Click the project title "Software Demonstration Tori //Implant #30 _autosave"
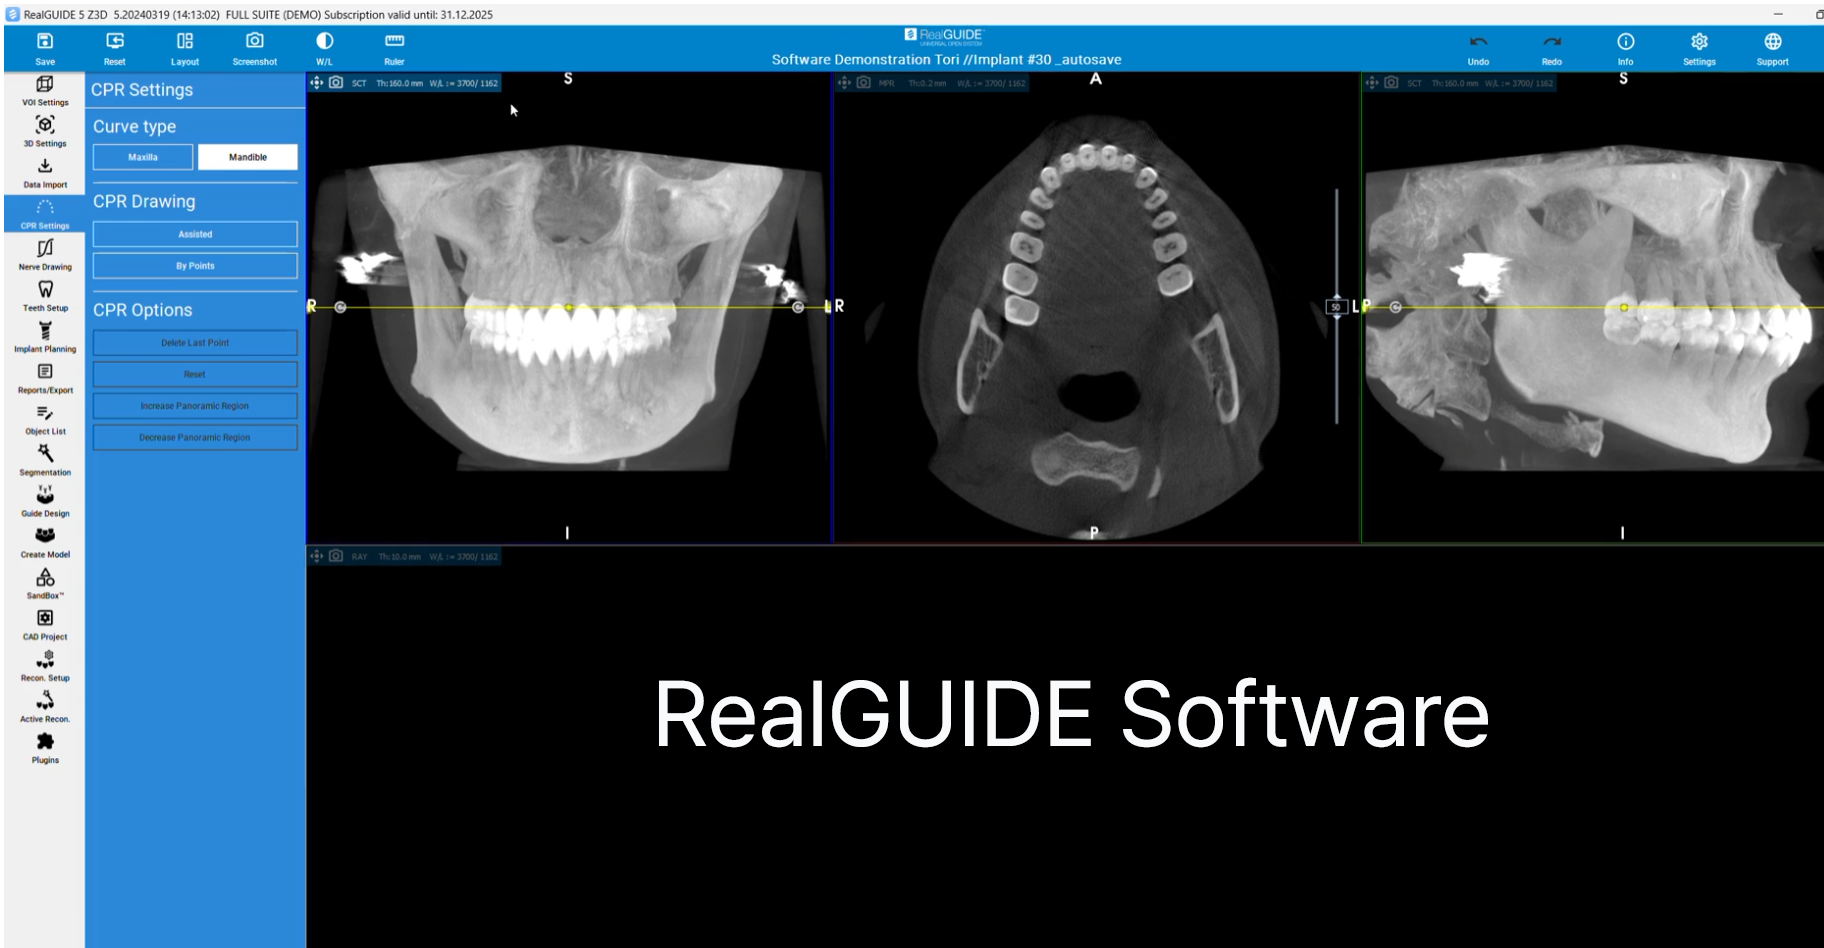1824x948 pixels. point(946,60)
